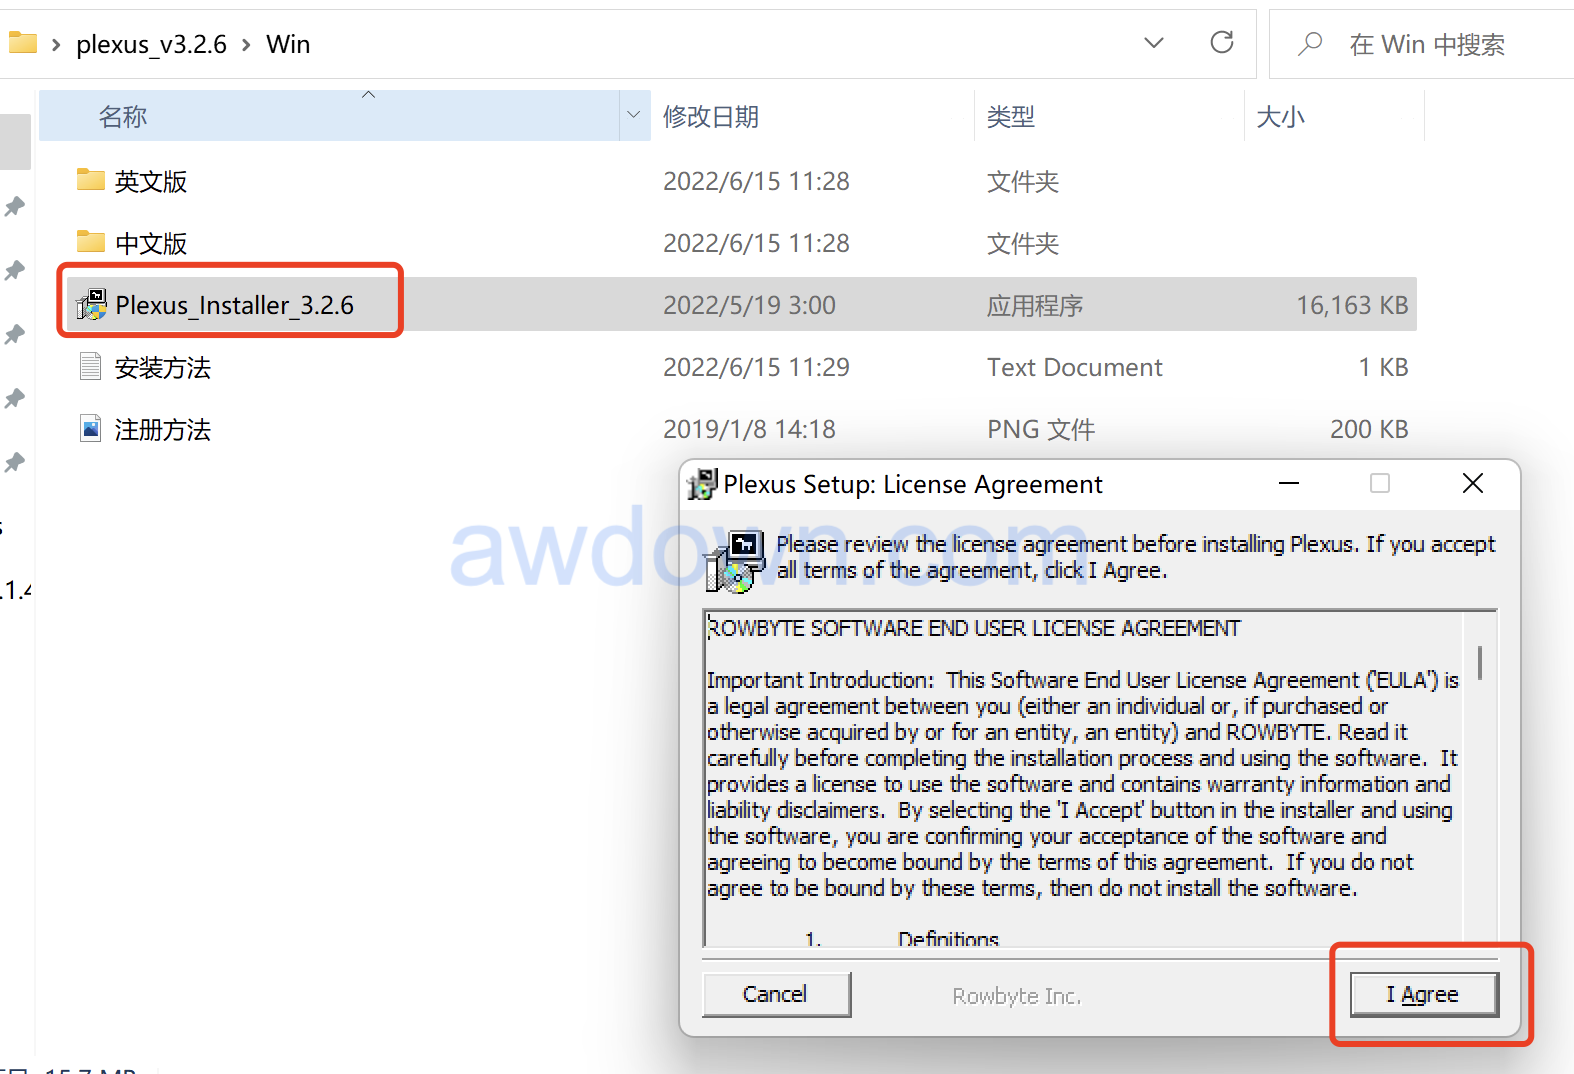Click plexus_v3.2.6 in the breadcrumb path

click(151, 45)
